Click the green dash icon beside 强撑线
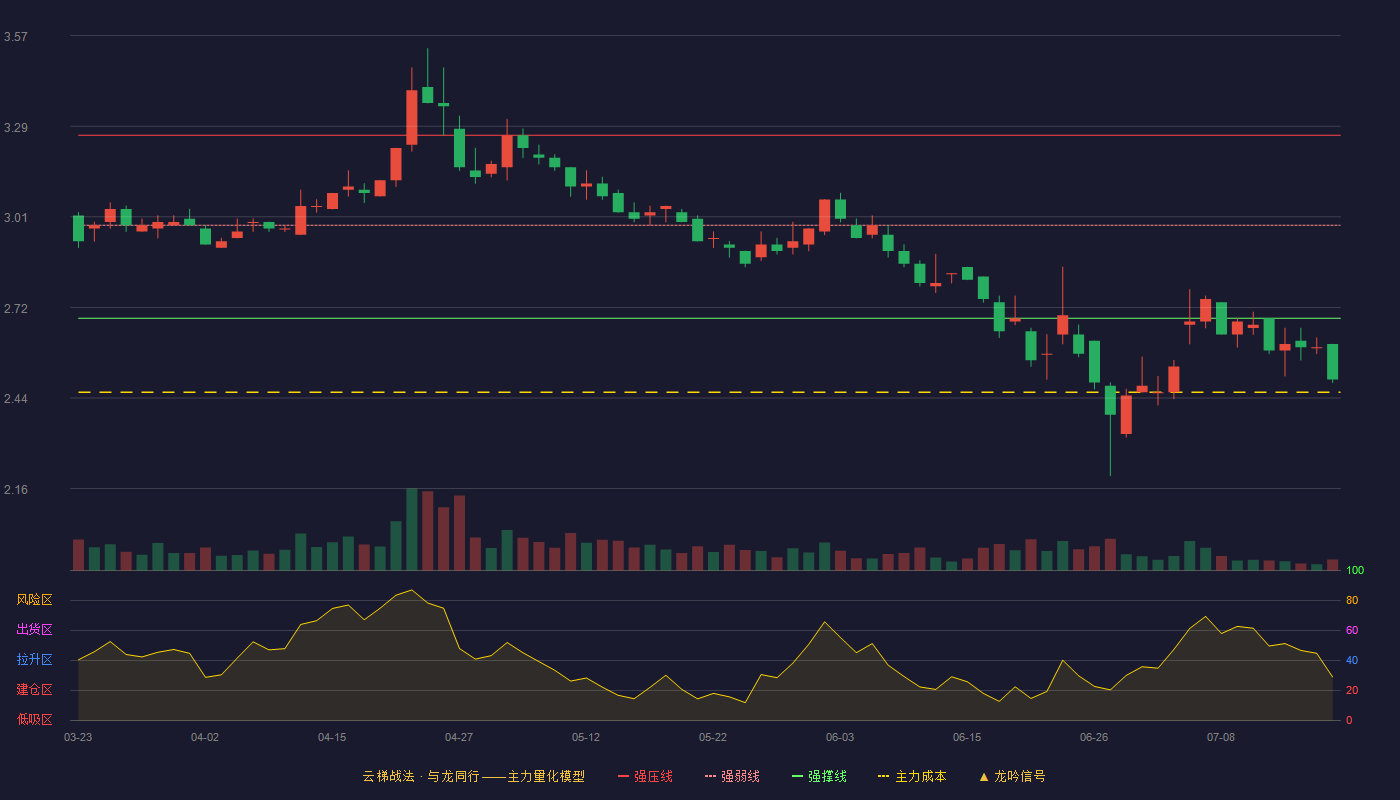Image resolution: width=1400 pixels, height=800 pixels. [x=797, y=776]
